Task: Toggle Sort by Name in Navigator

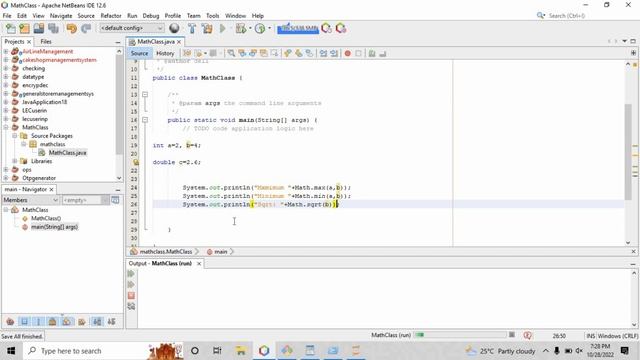Action: 97,322
